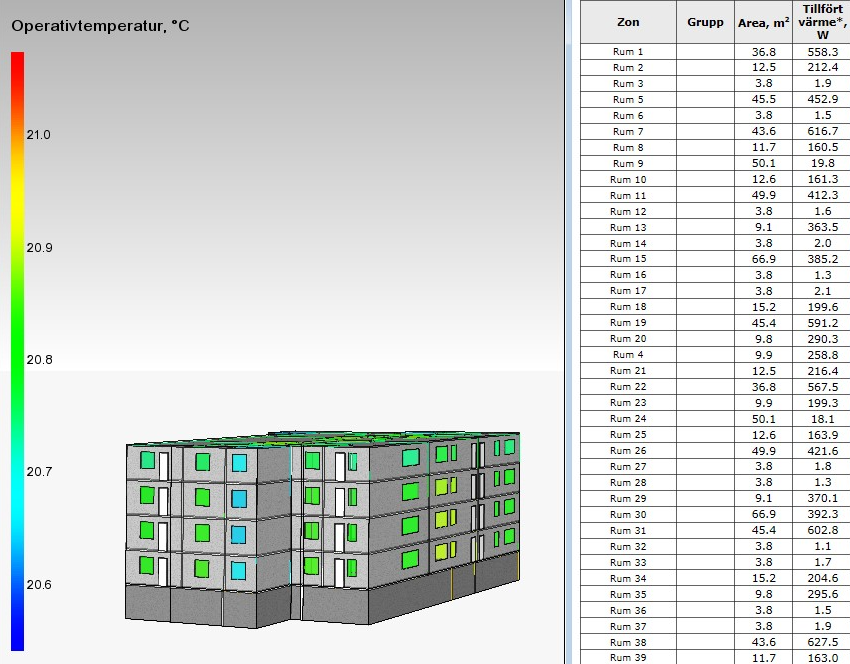Click the 567.5 heat value for Rum 22
This screenshot has height=664, width=850.
coord(822,387)
